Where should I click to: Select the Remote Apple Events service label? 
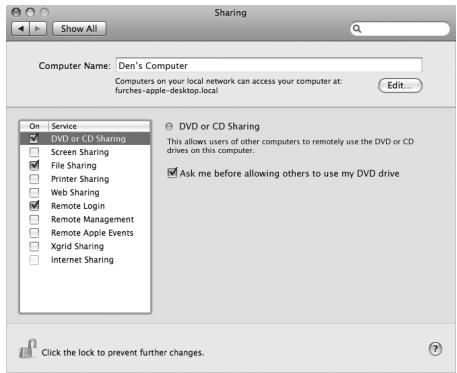tap(92, 233)
